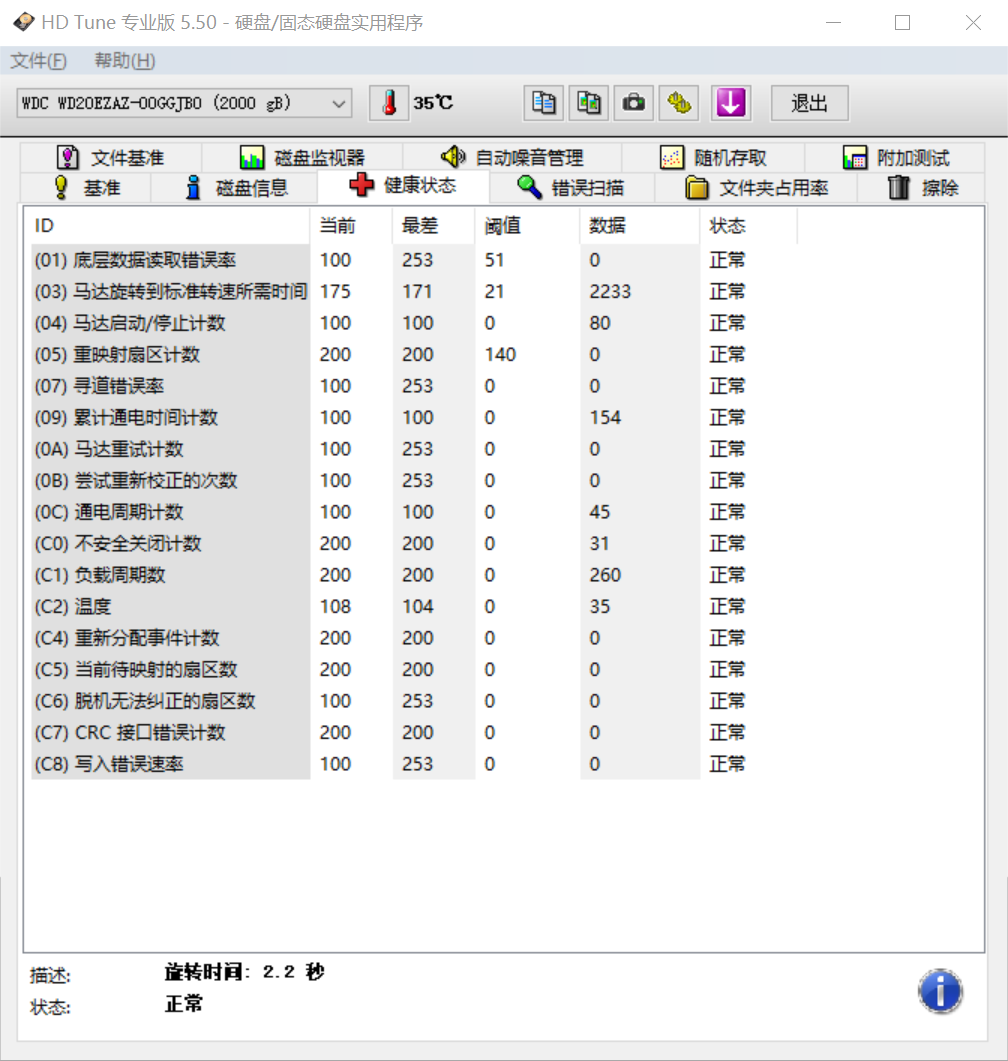Click the temperature thermometer icon

point(389,103)
